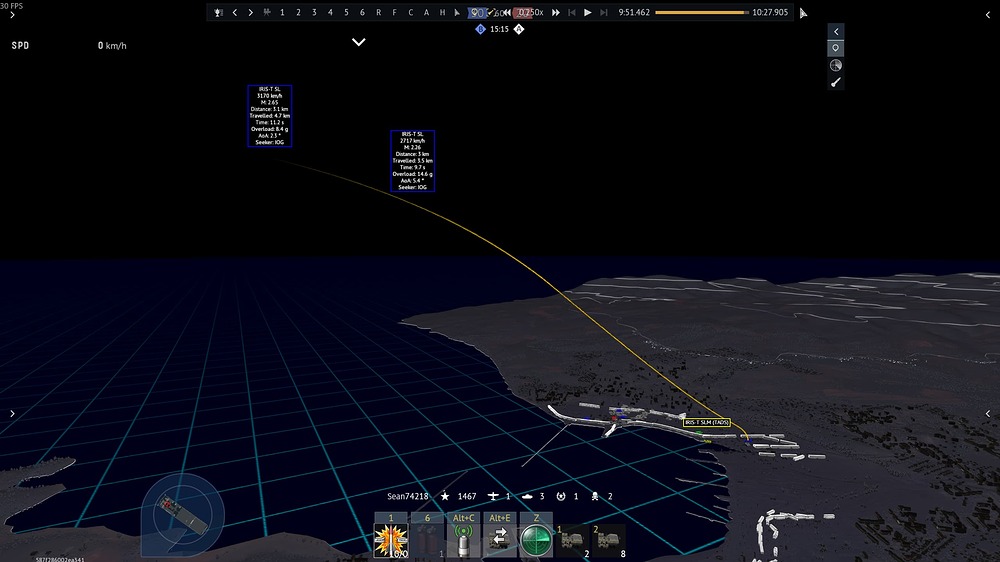Speed up replay with fast-forward button

pos(555,12)
